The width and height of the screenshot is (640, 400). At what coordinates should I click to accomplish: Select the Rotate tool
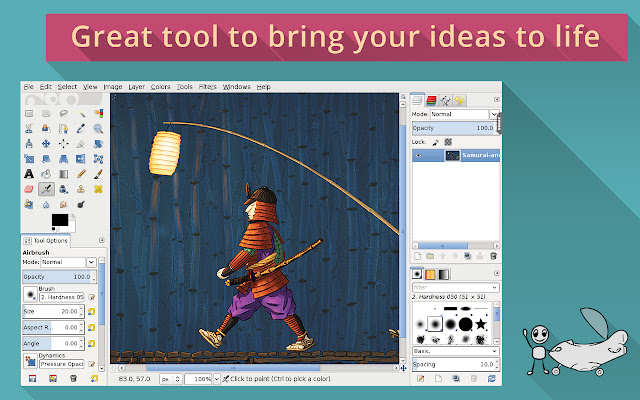point(98,144)
